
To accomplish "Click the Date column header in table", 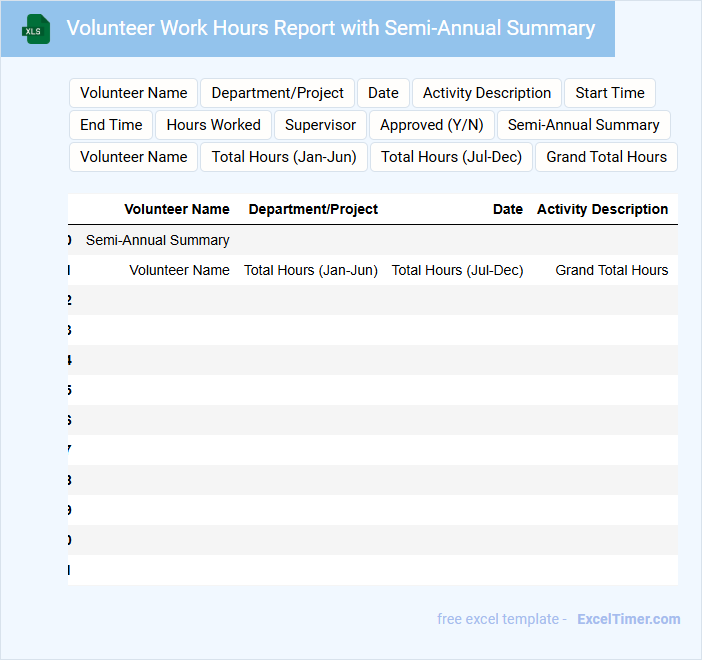I will click(508, 209).
